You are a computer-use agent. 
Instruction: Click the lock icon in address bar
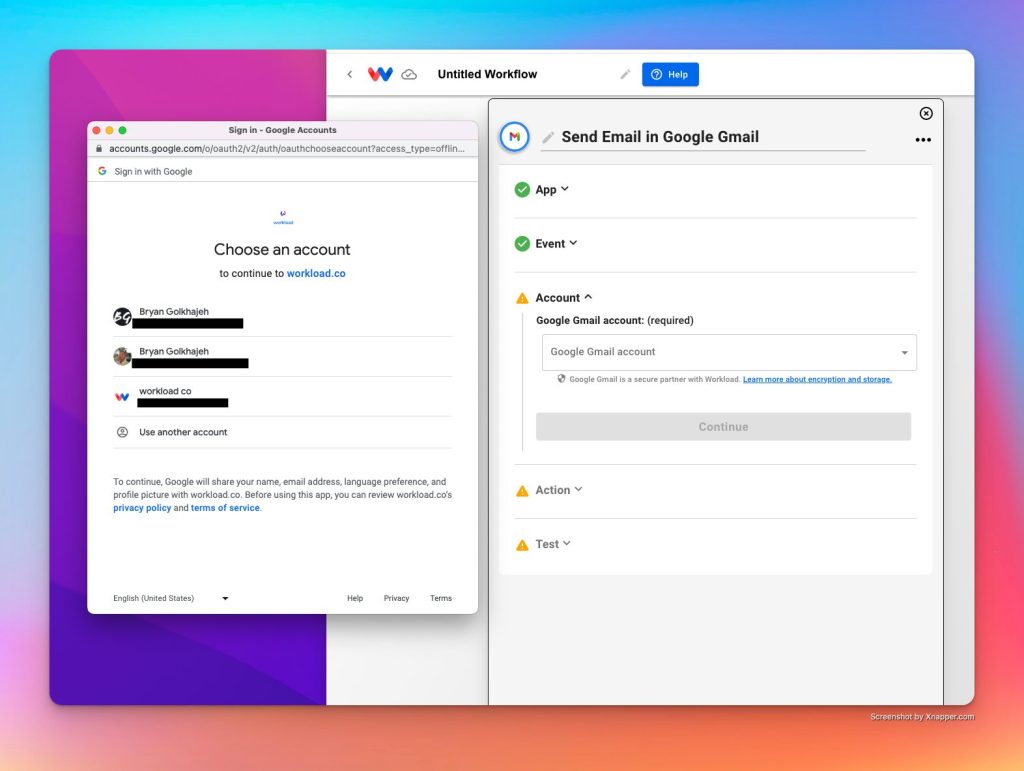pyautogui.click(x=99, y=149)
